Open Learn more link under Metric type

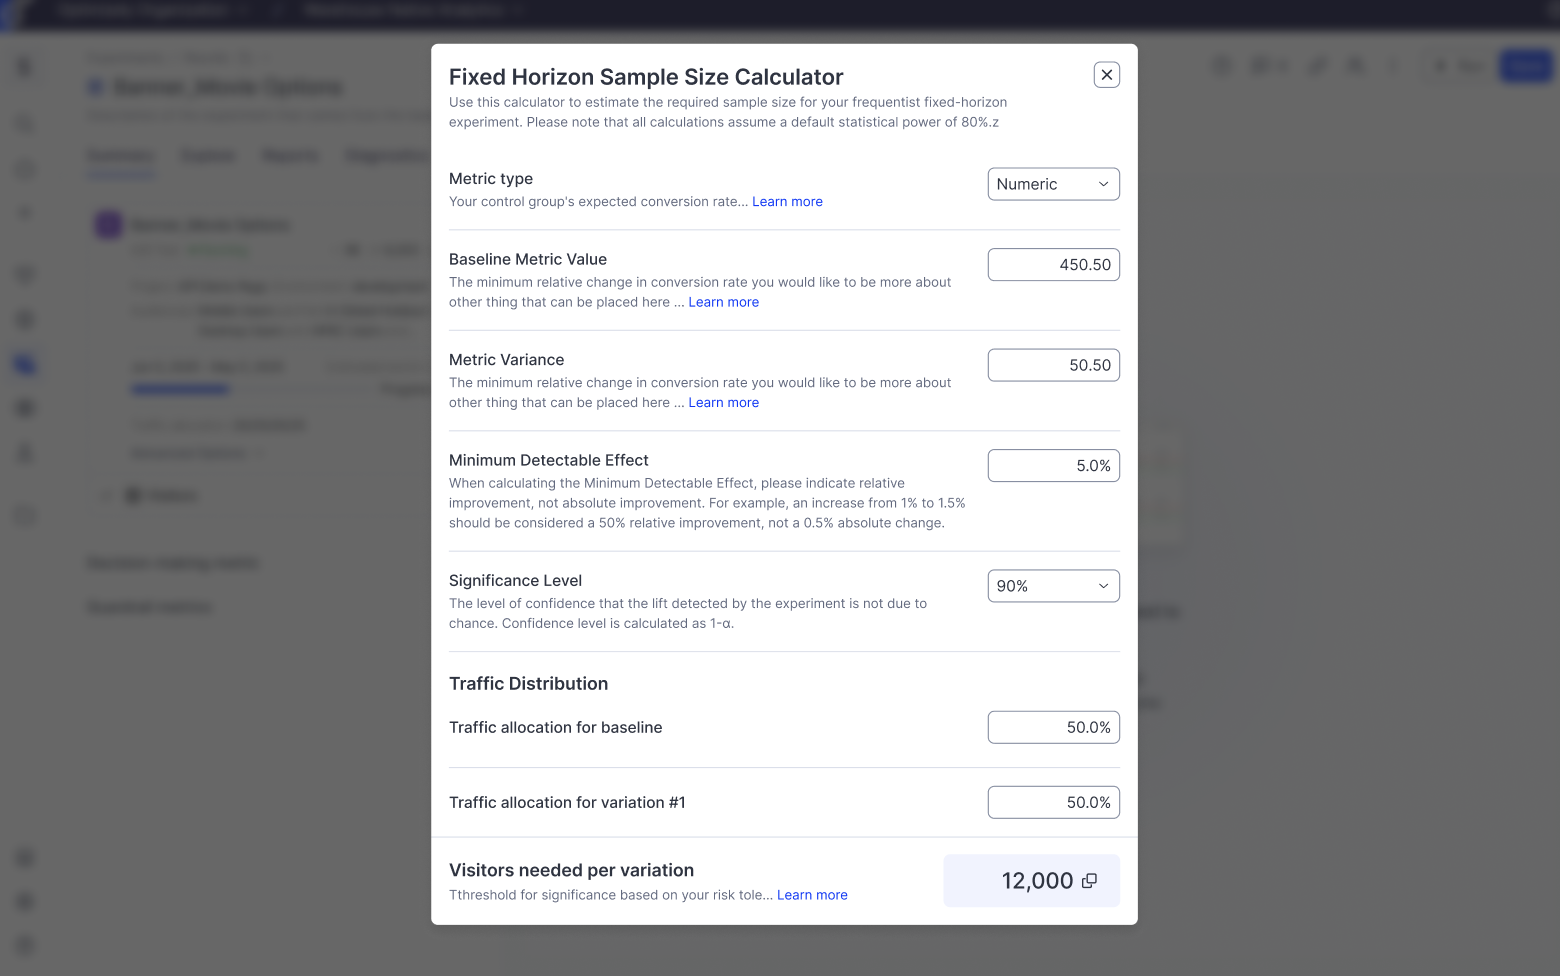click(x=787, y=202)
